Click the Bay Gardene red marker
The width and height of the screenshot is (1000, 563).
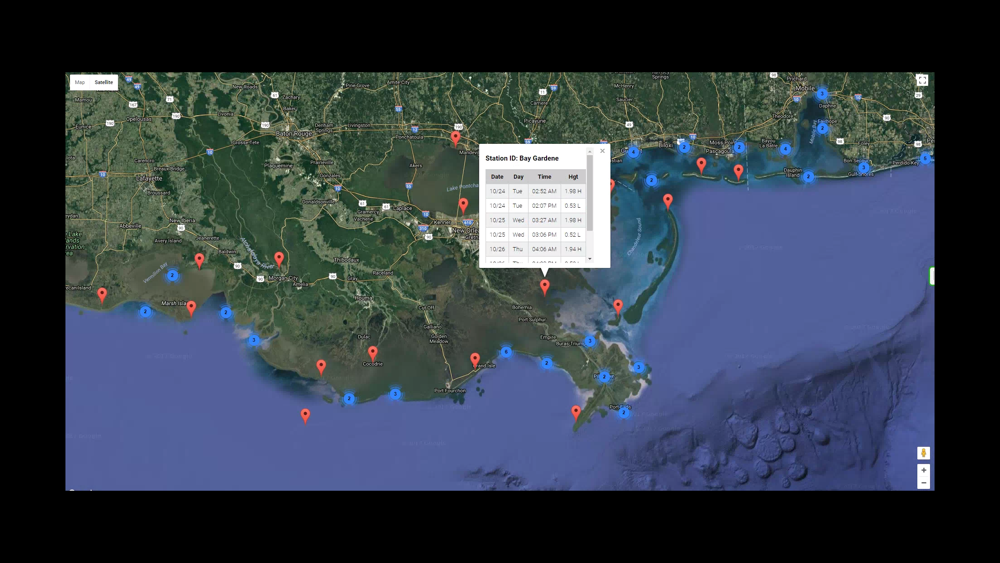tap(545, 287)
